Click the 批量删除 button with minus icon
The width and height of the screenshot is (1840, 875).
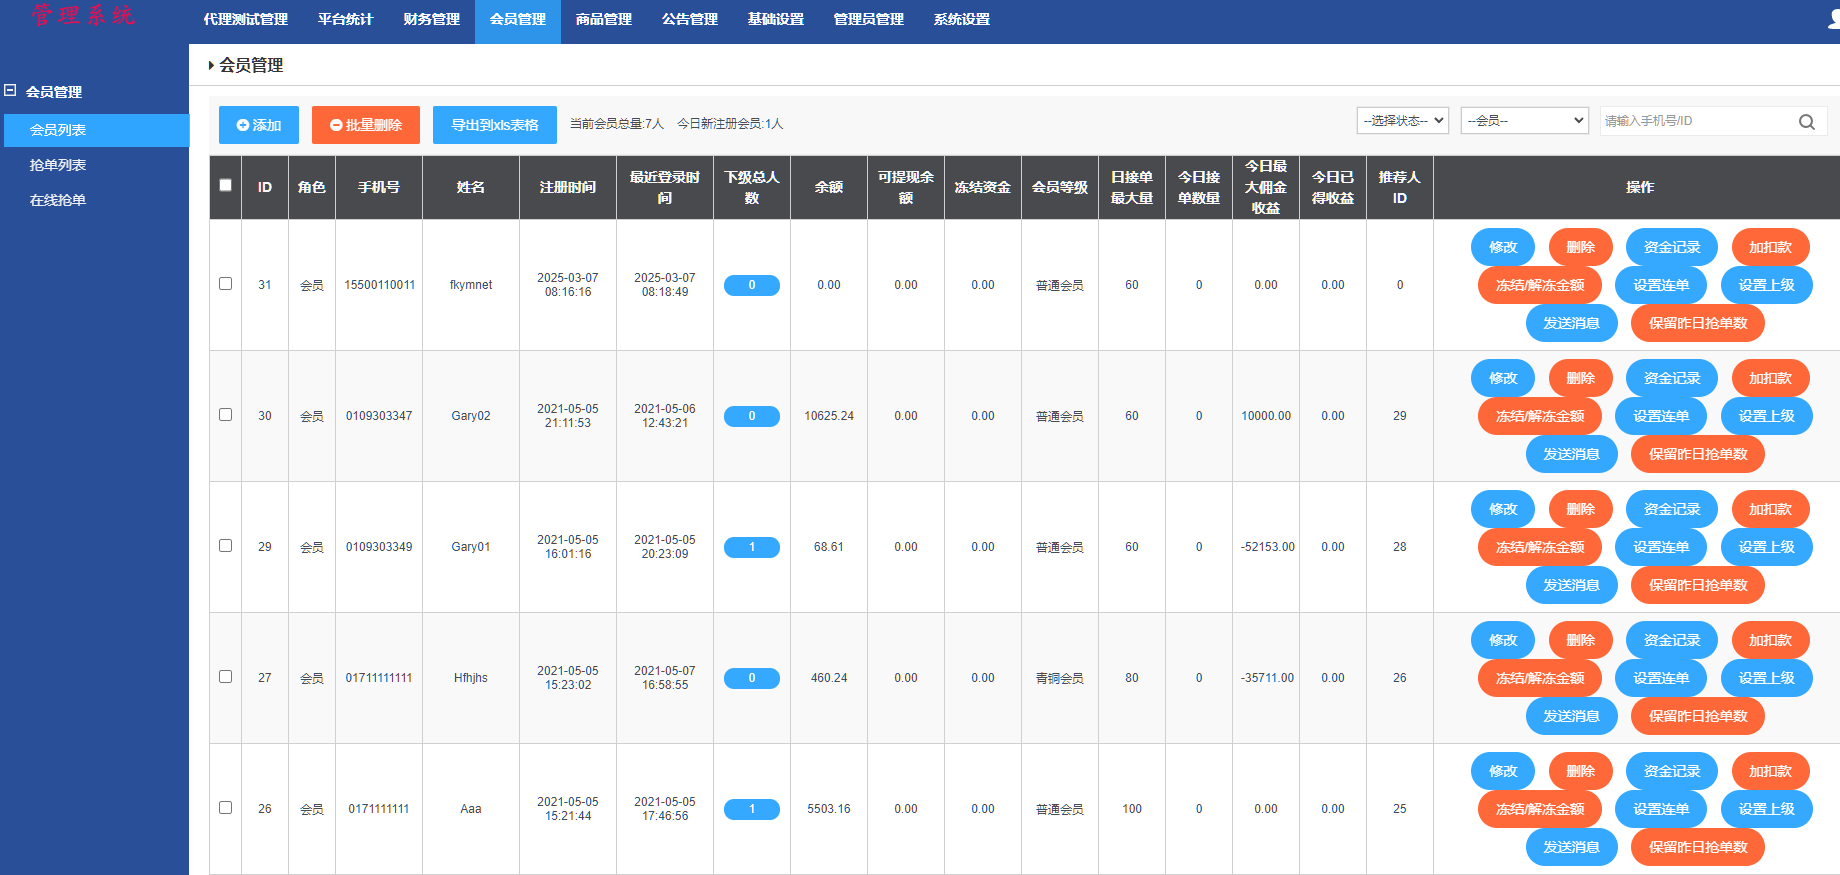pos(366,125)
